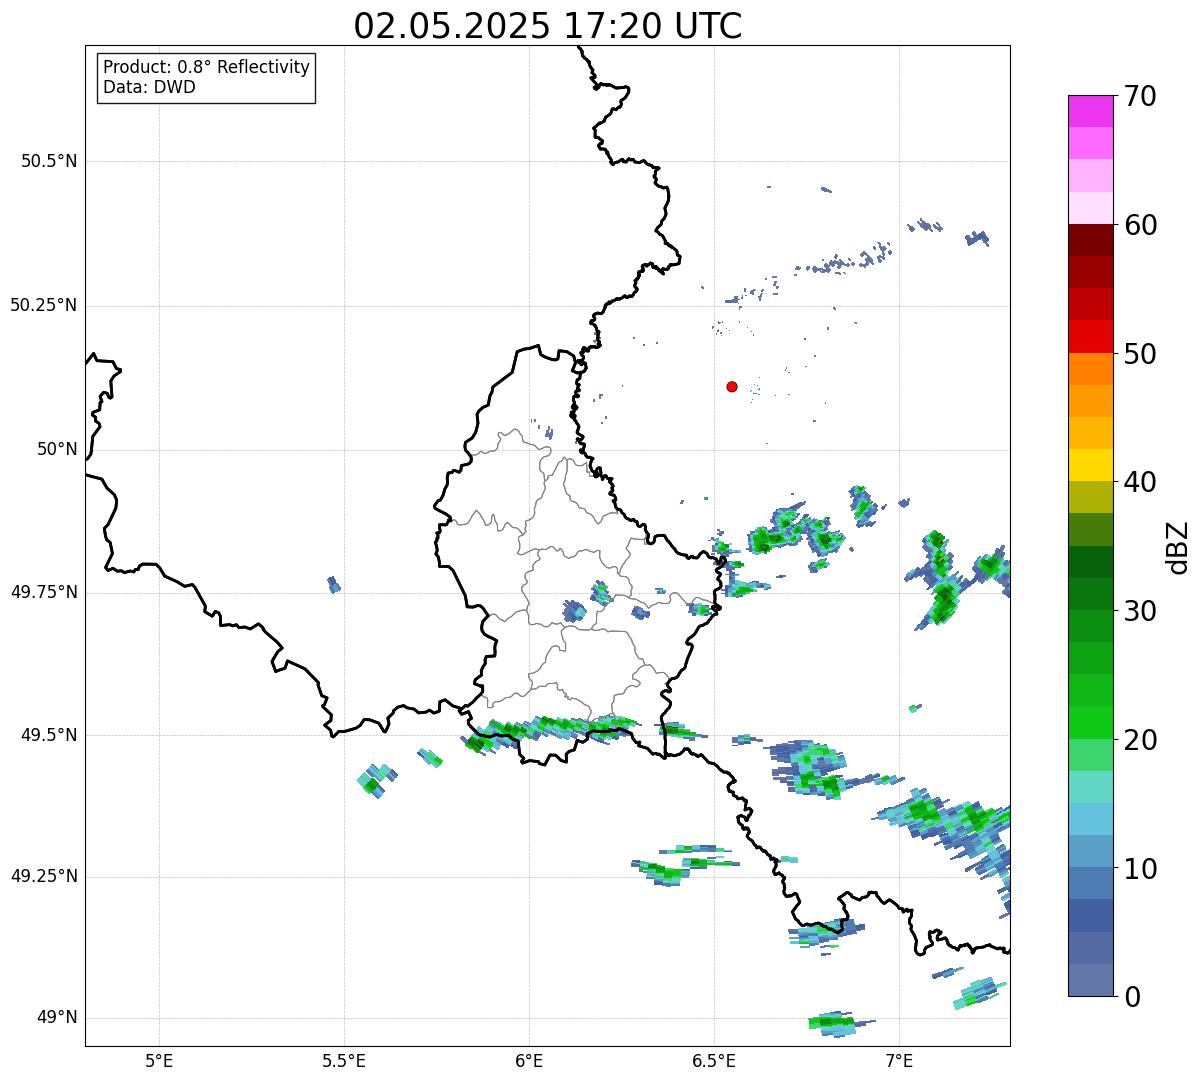Viewport: 1202px width, 1081px height.
Task: Click the 5.5°E longitude label
Action: point(344,1060)
